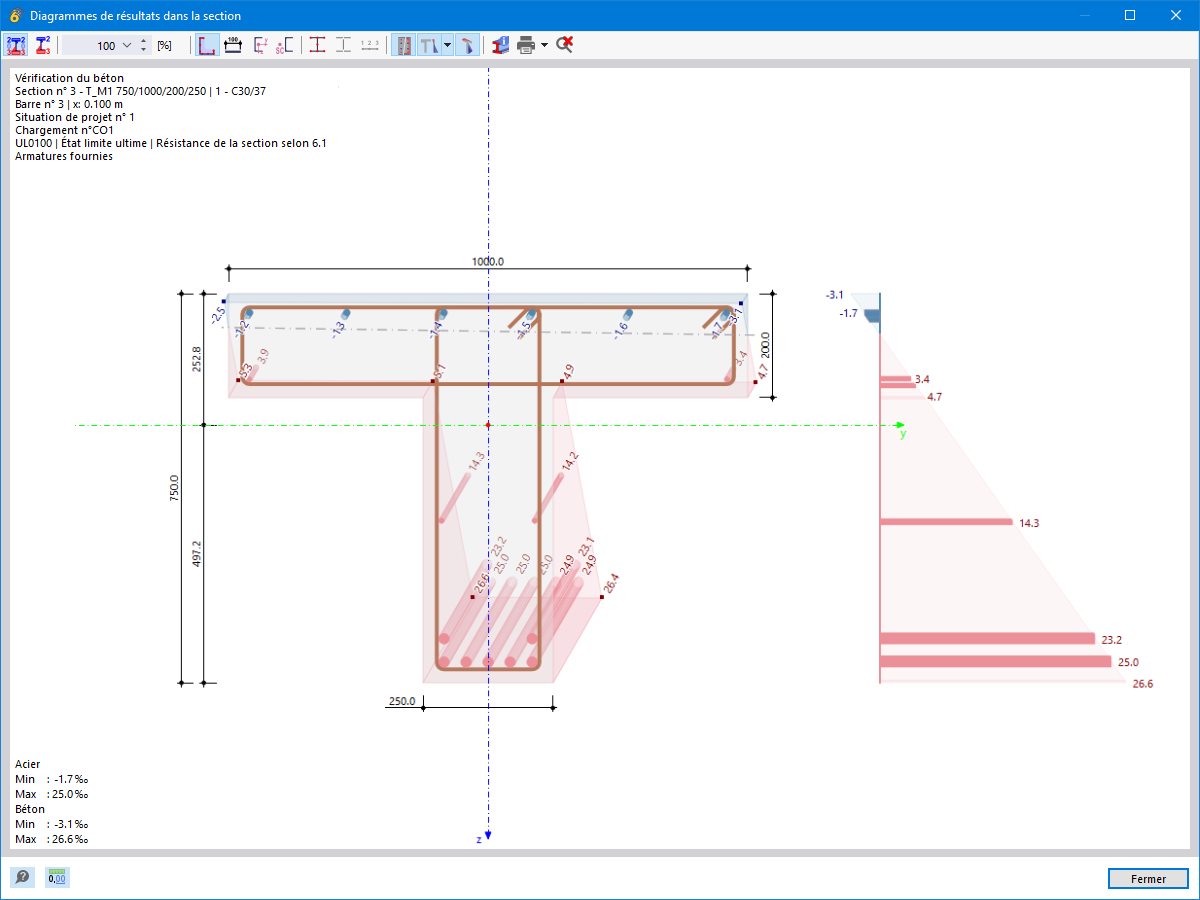The image size is (1200, 900).
Task: Click the shear center SC icon
Action: pos(285,45)
